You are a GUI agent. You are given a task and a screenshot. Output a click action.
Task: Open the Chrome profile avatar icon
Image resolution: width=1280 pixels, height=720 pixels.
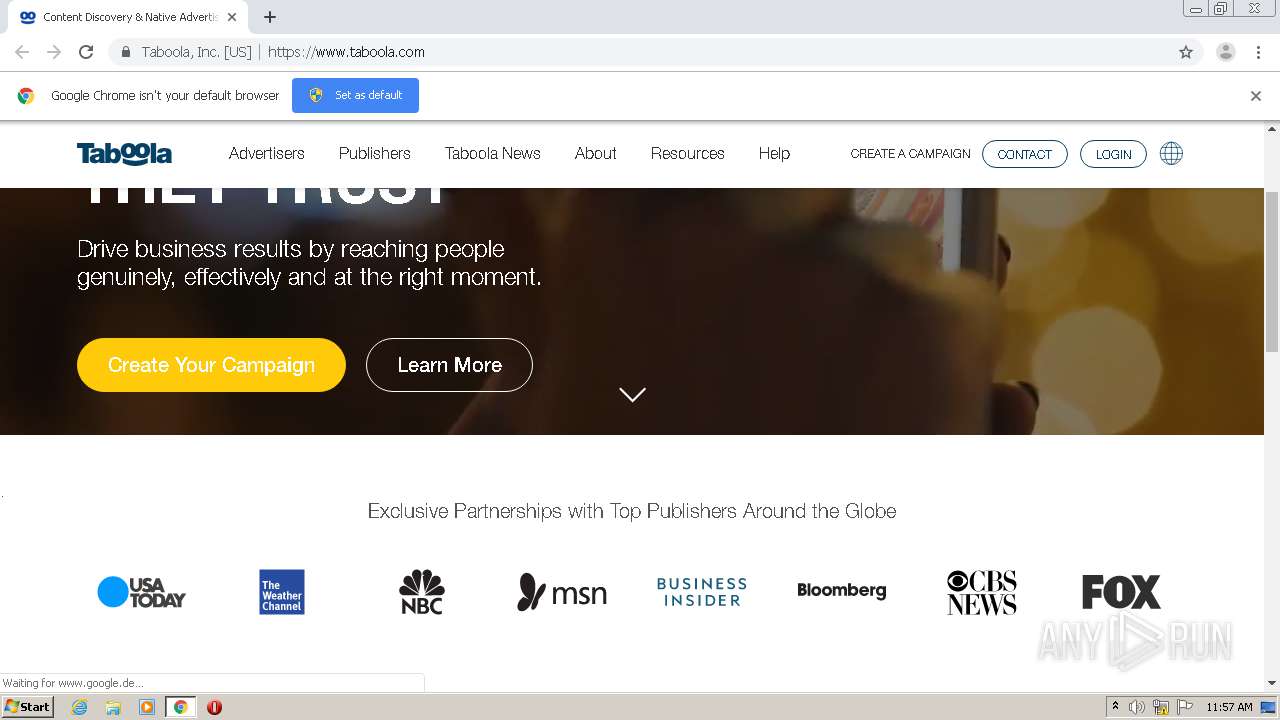pos(1226,52)
